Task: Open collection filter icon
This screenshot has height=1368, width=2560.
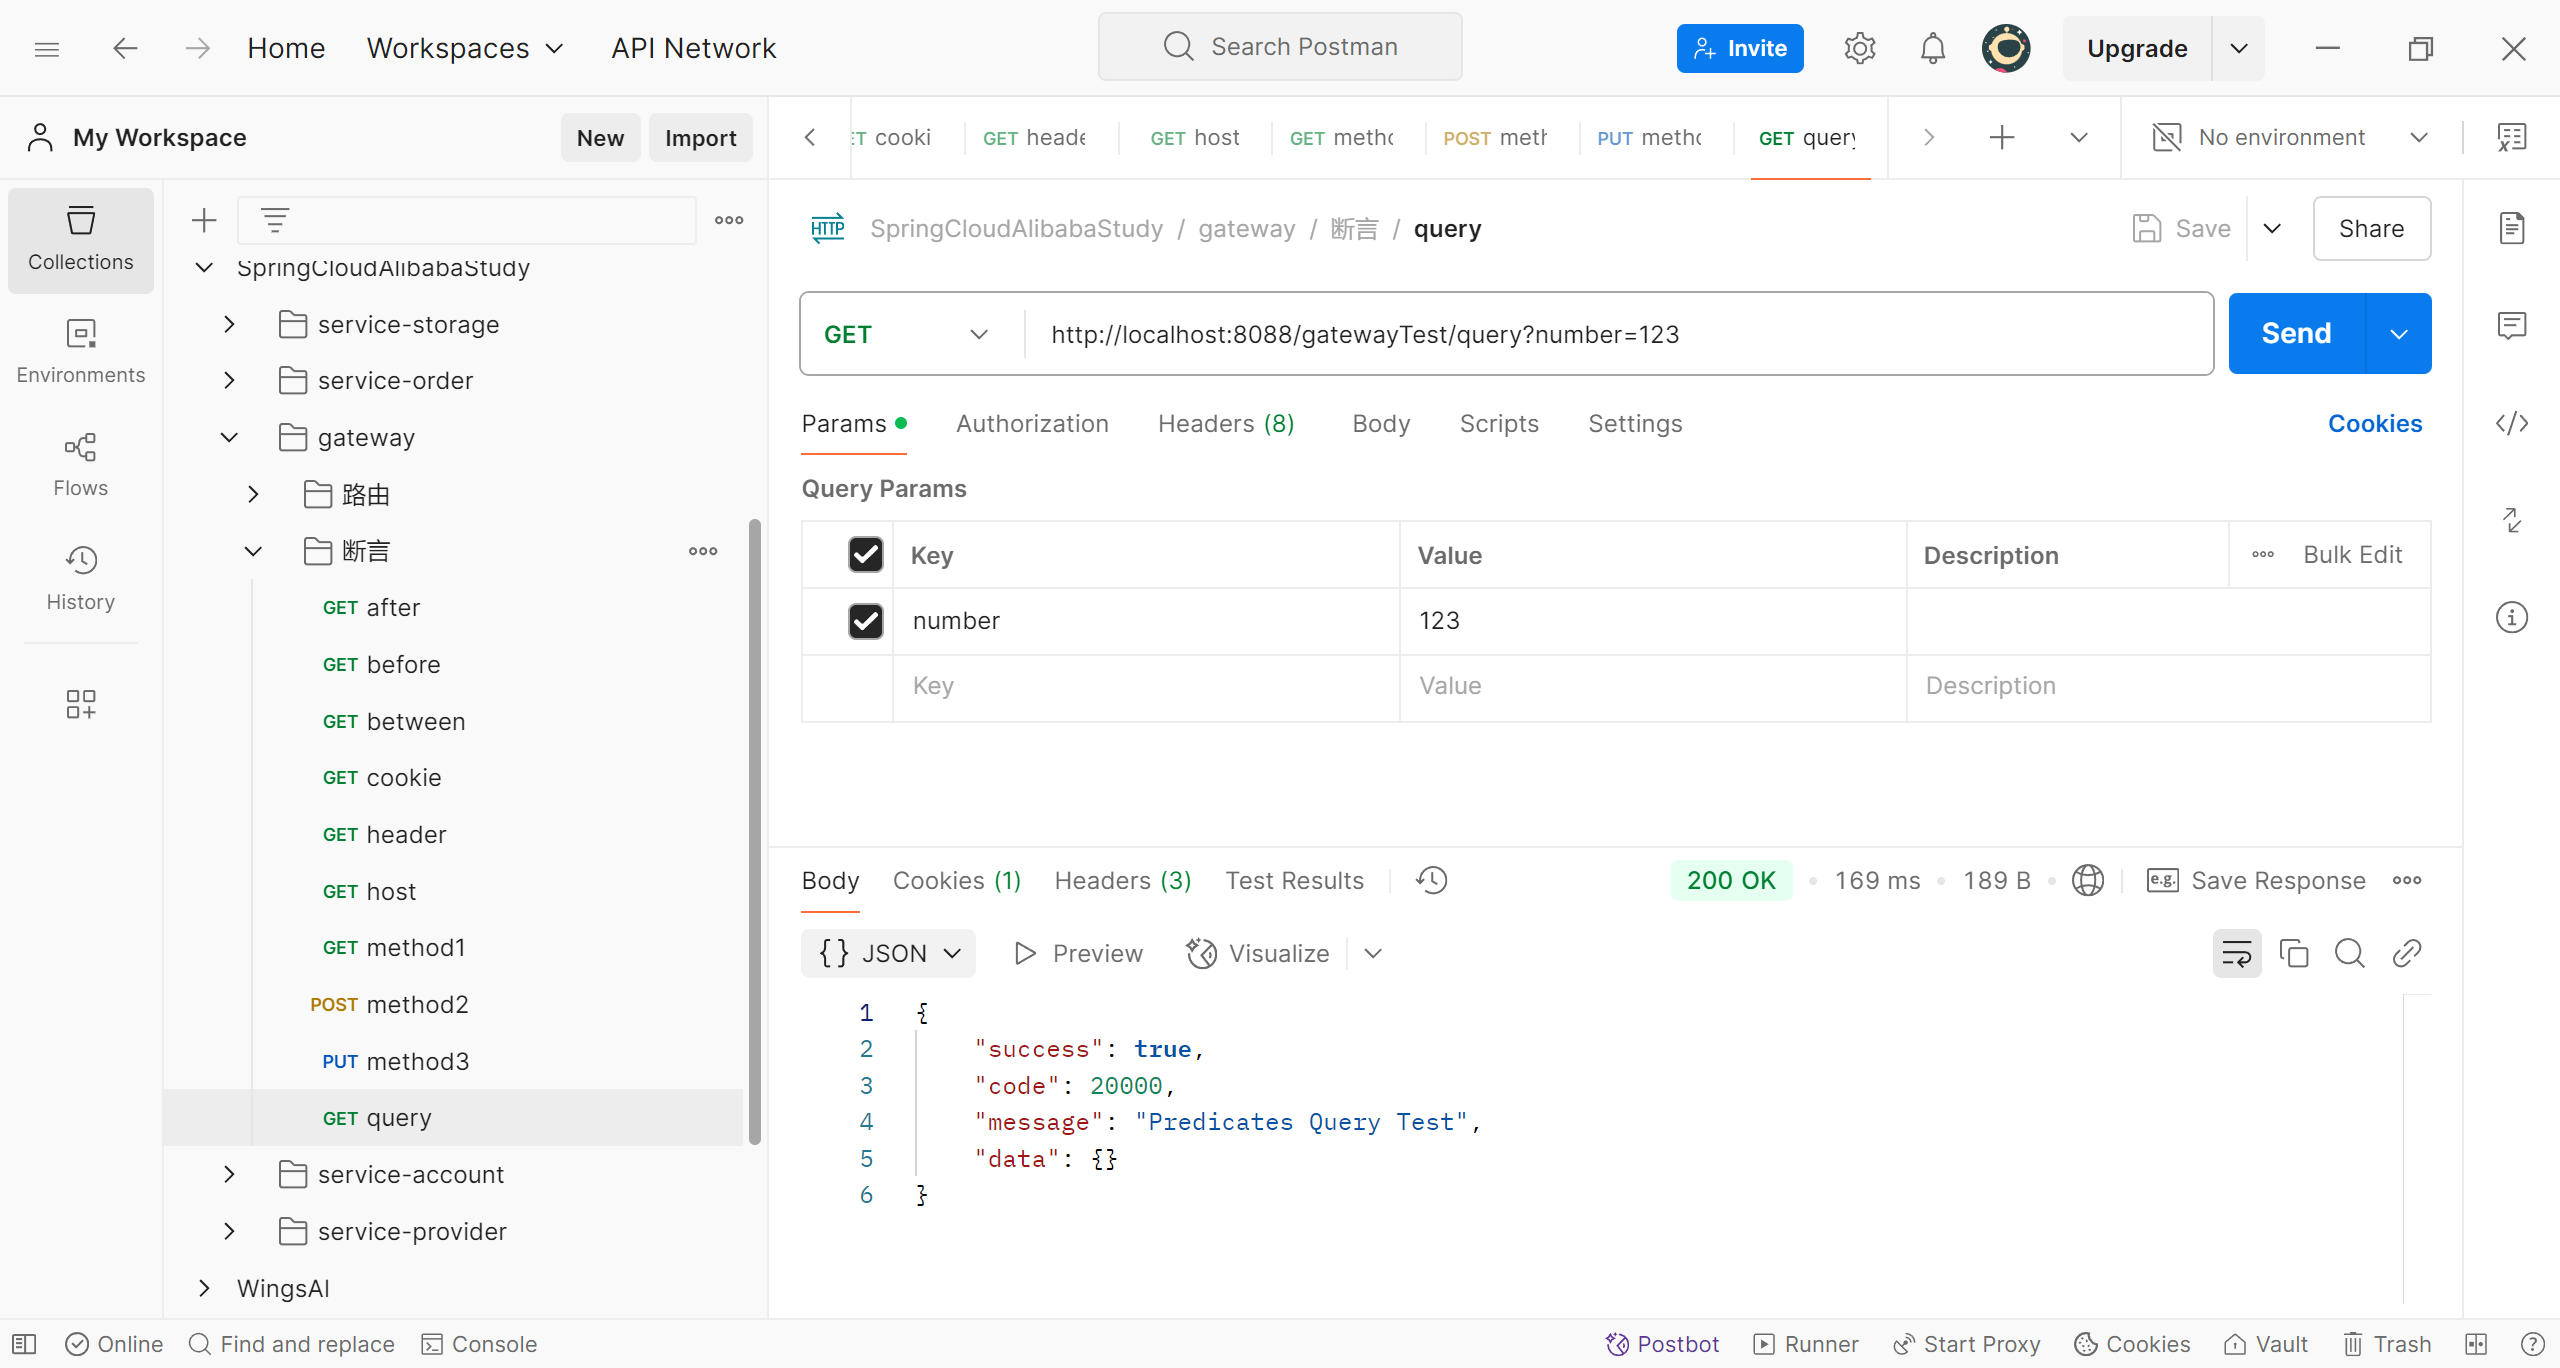Action: pyautogui.click(x=275, y=220)
